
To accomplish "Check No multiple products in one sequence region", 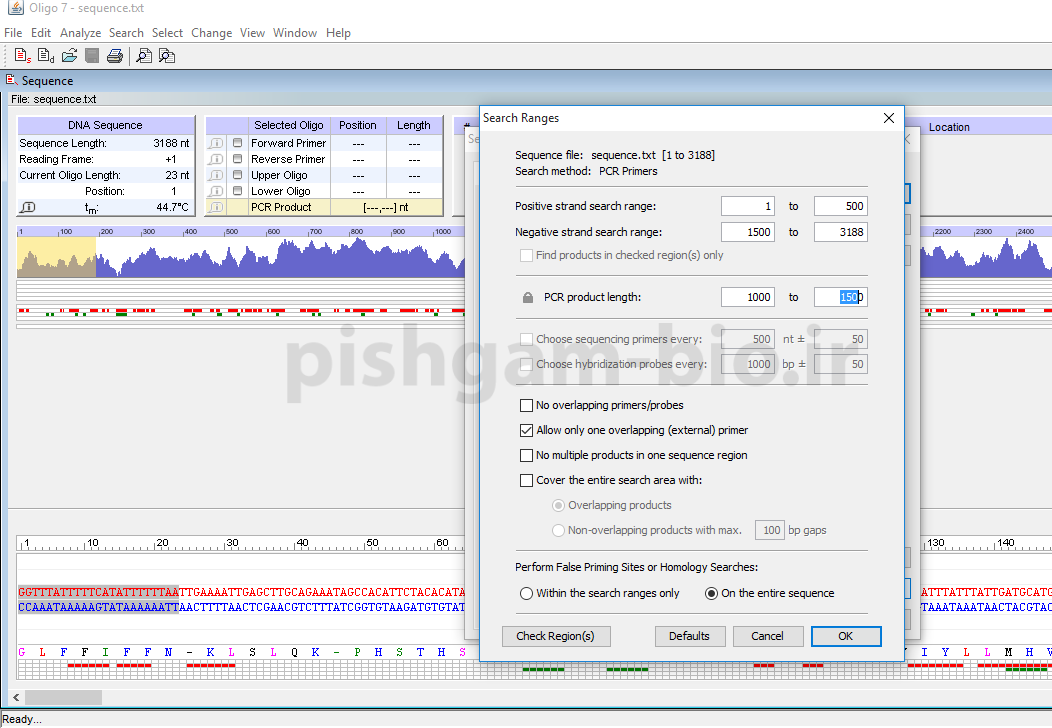I will pyautogui.click(x=527, y=456).
